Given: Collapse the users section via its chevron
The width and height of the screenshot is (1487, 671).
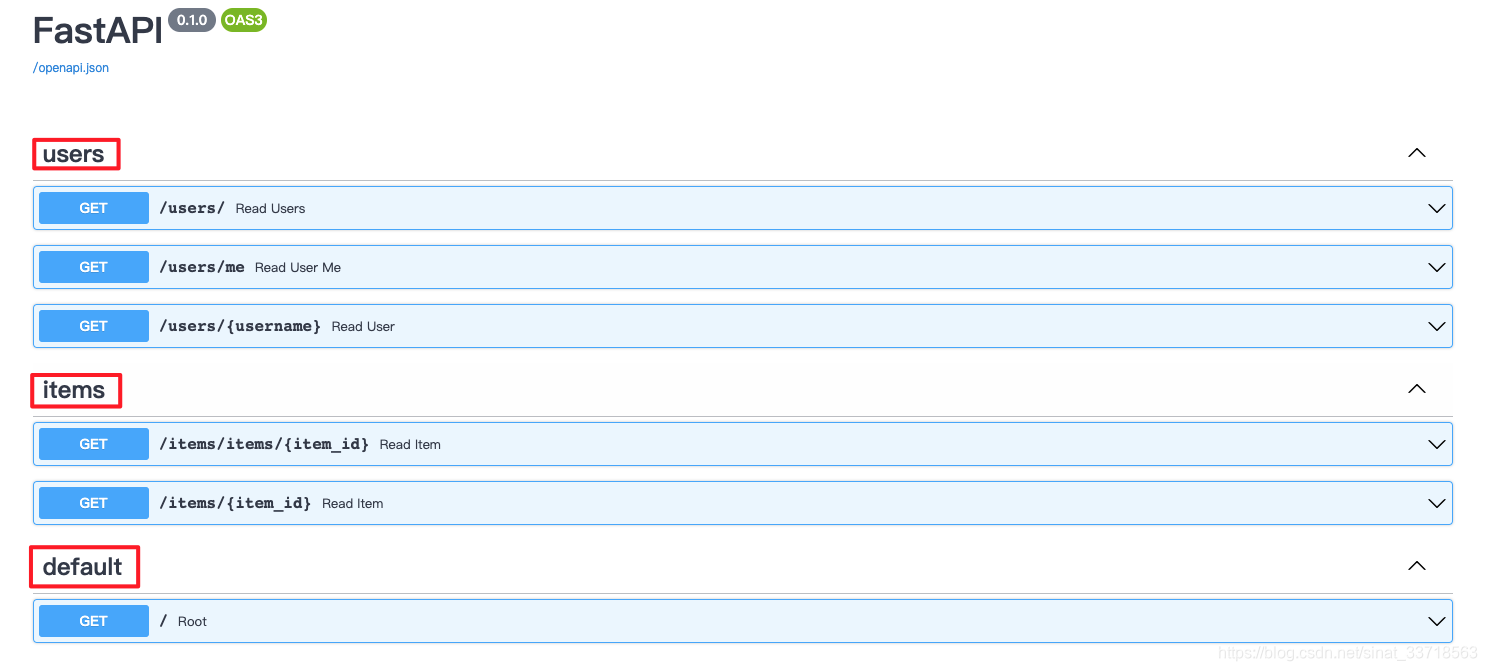Looking at the screenshot, I should (1416, 153).
